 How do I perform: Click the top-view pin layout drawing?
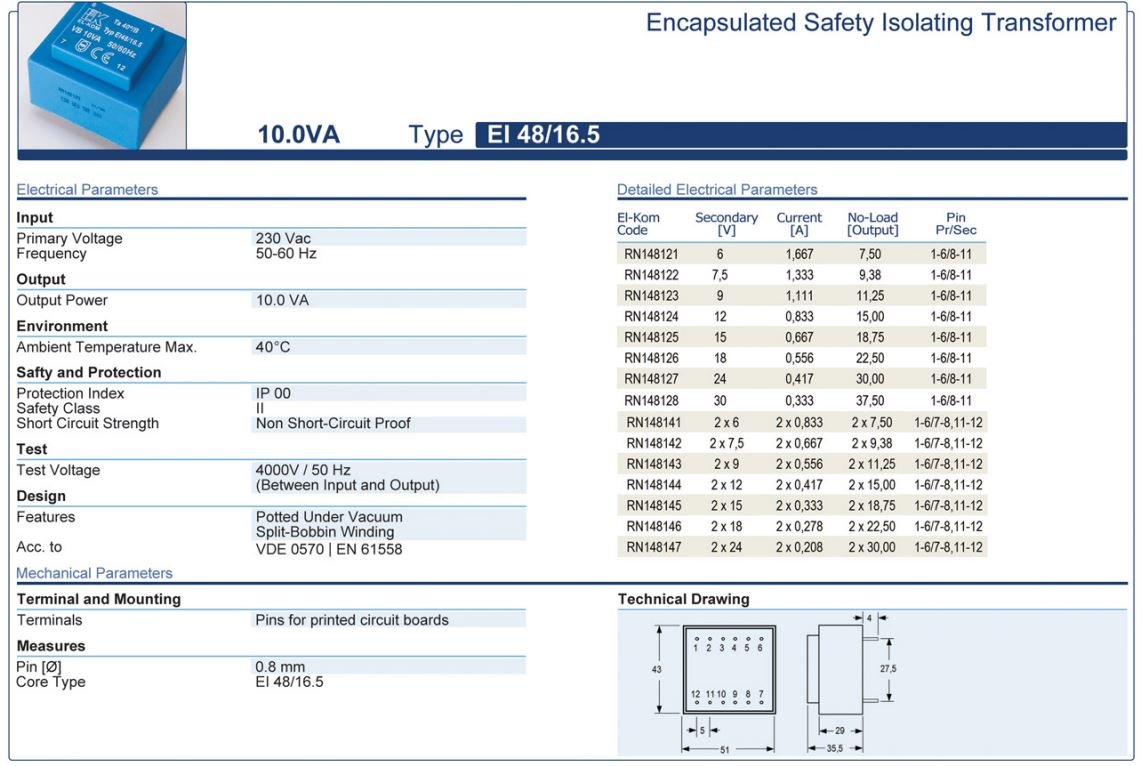pos(728,670)
